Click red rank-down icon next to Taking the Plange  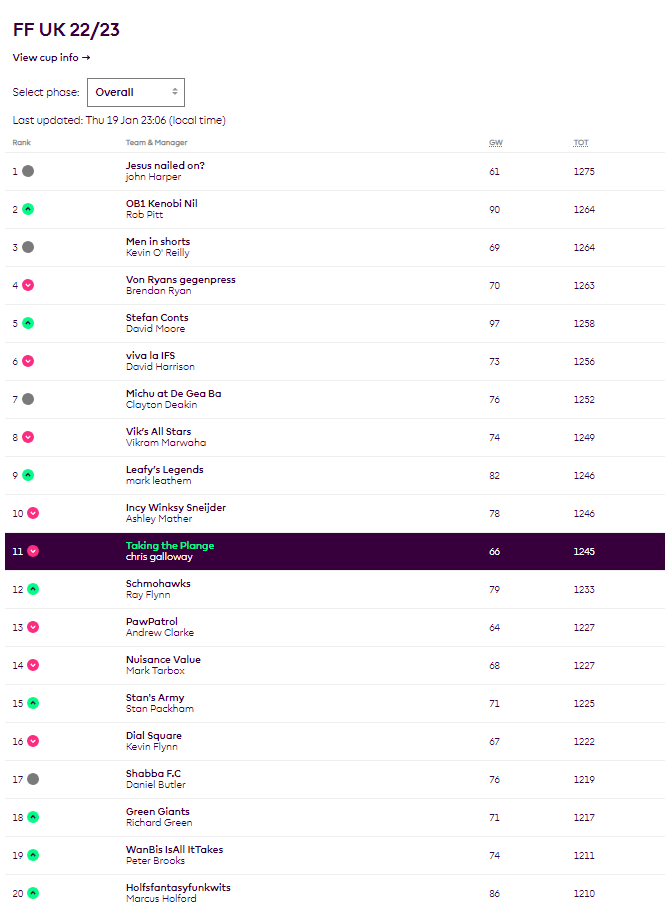33,551
